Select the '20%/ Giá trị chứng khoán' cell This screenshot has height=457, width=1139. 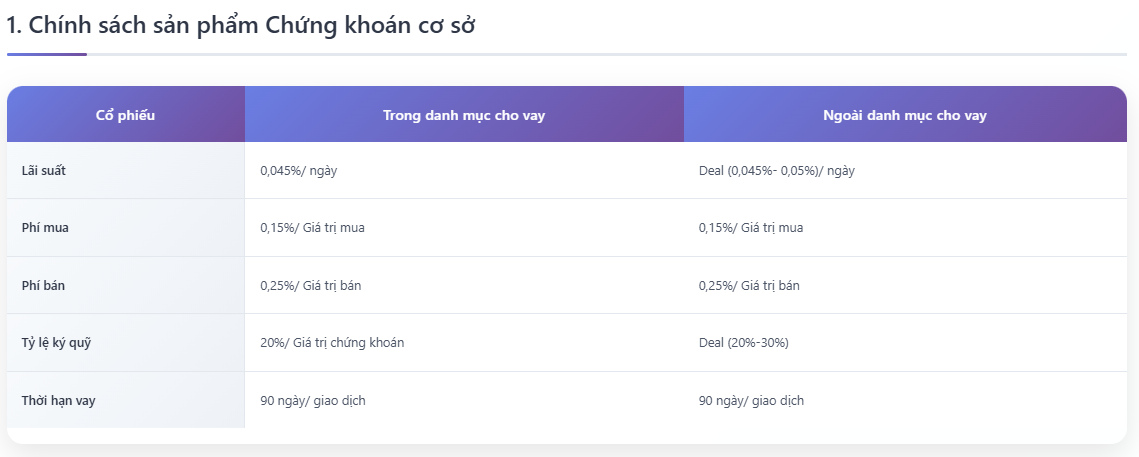pyautogui.click(x=332, y=343)
